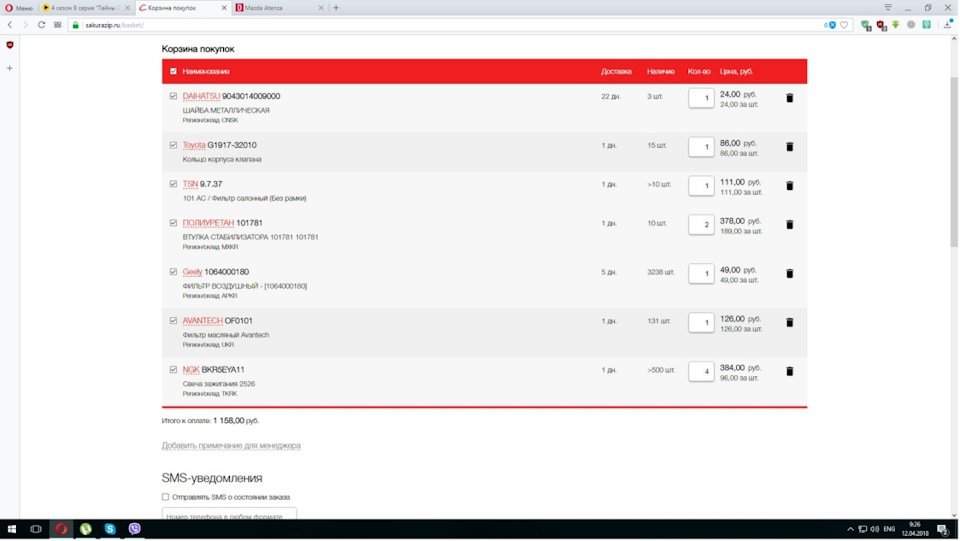Viewport: 960px width, 541px height.
Task: Add a sidebar item with plus icon
Action: coord(10,68)
